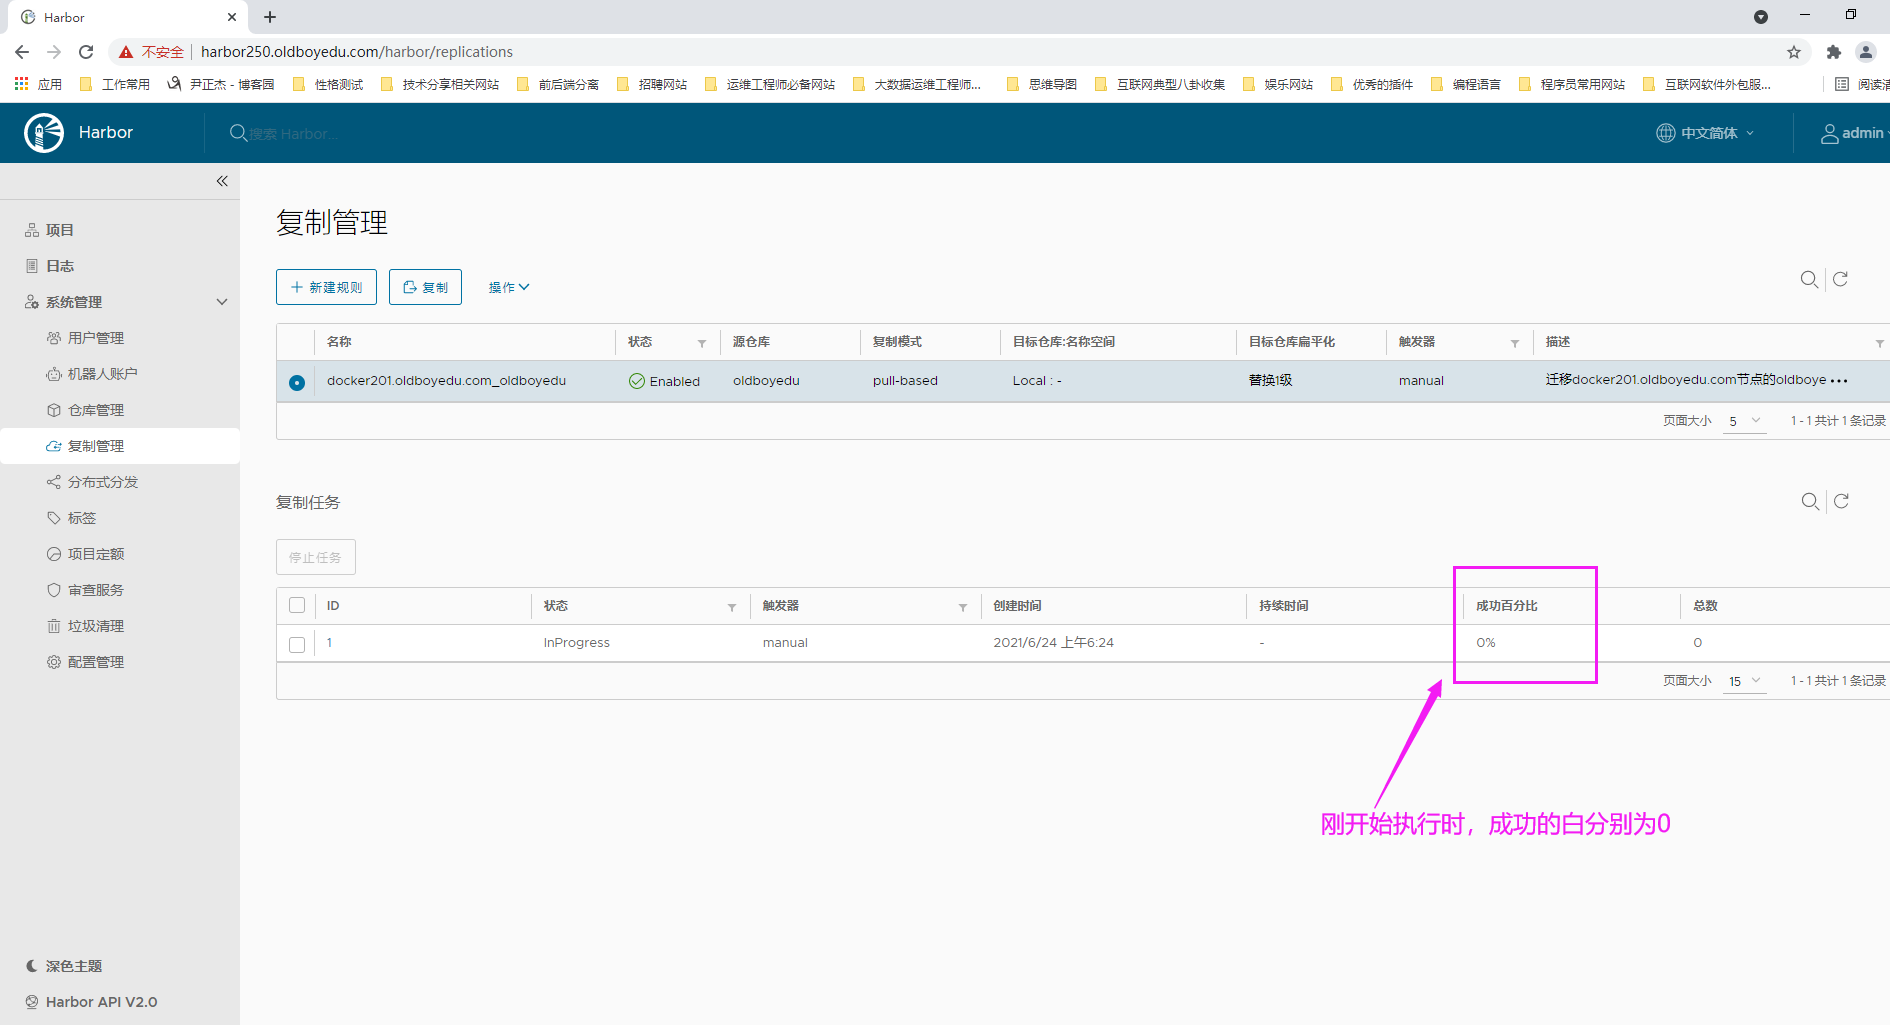Open the 中文简体 language dropdown
1890x1025 pixels.
click(x=1706, y=133)
